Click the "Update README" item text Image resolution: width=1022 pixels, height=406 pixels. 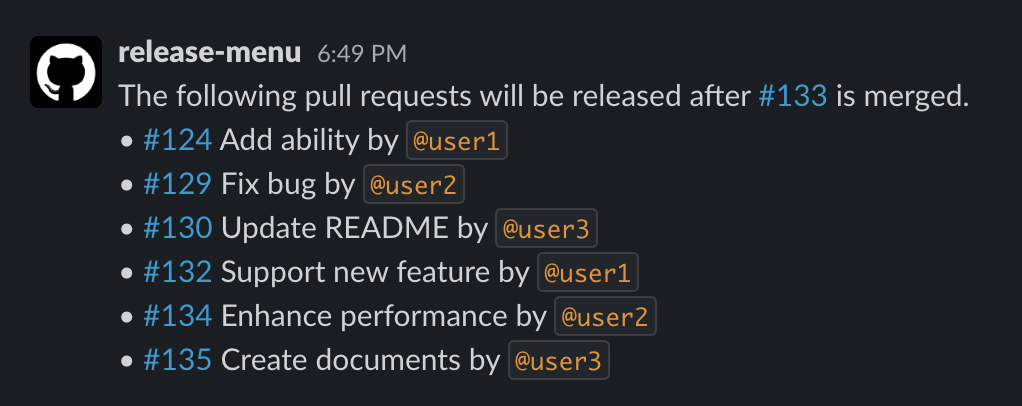pos(334,229)
